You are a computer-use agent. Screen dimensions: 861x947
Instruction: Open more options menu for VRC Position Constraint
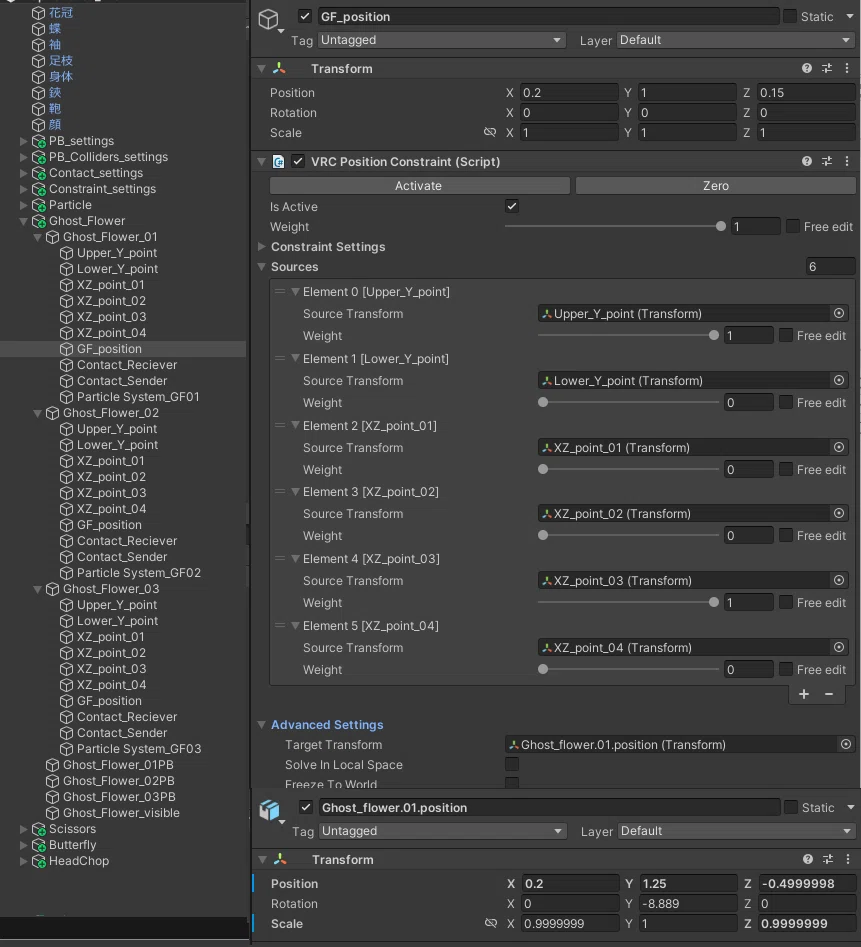coord(847,161)
